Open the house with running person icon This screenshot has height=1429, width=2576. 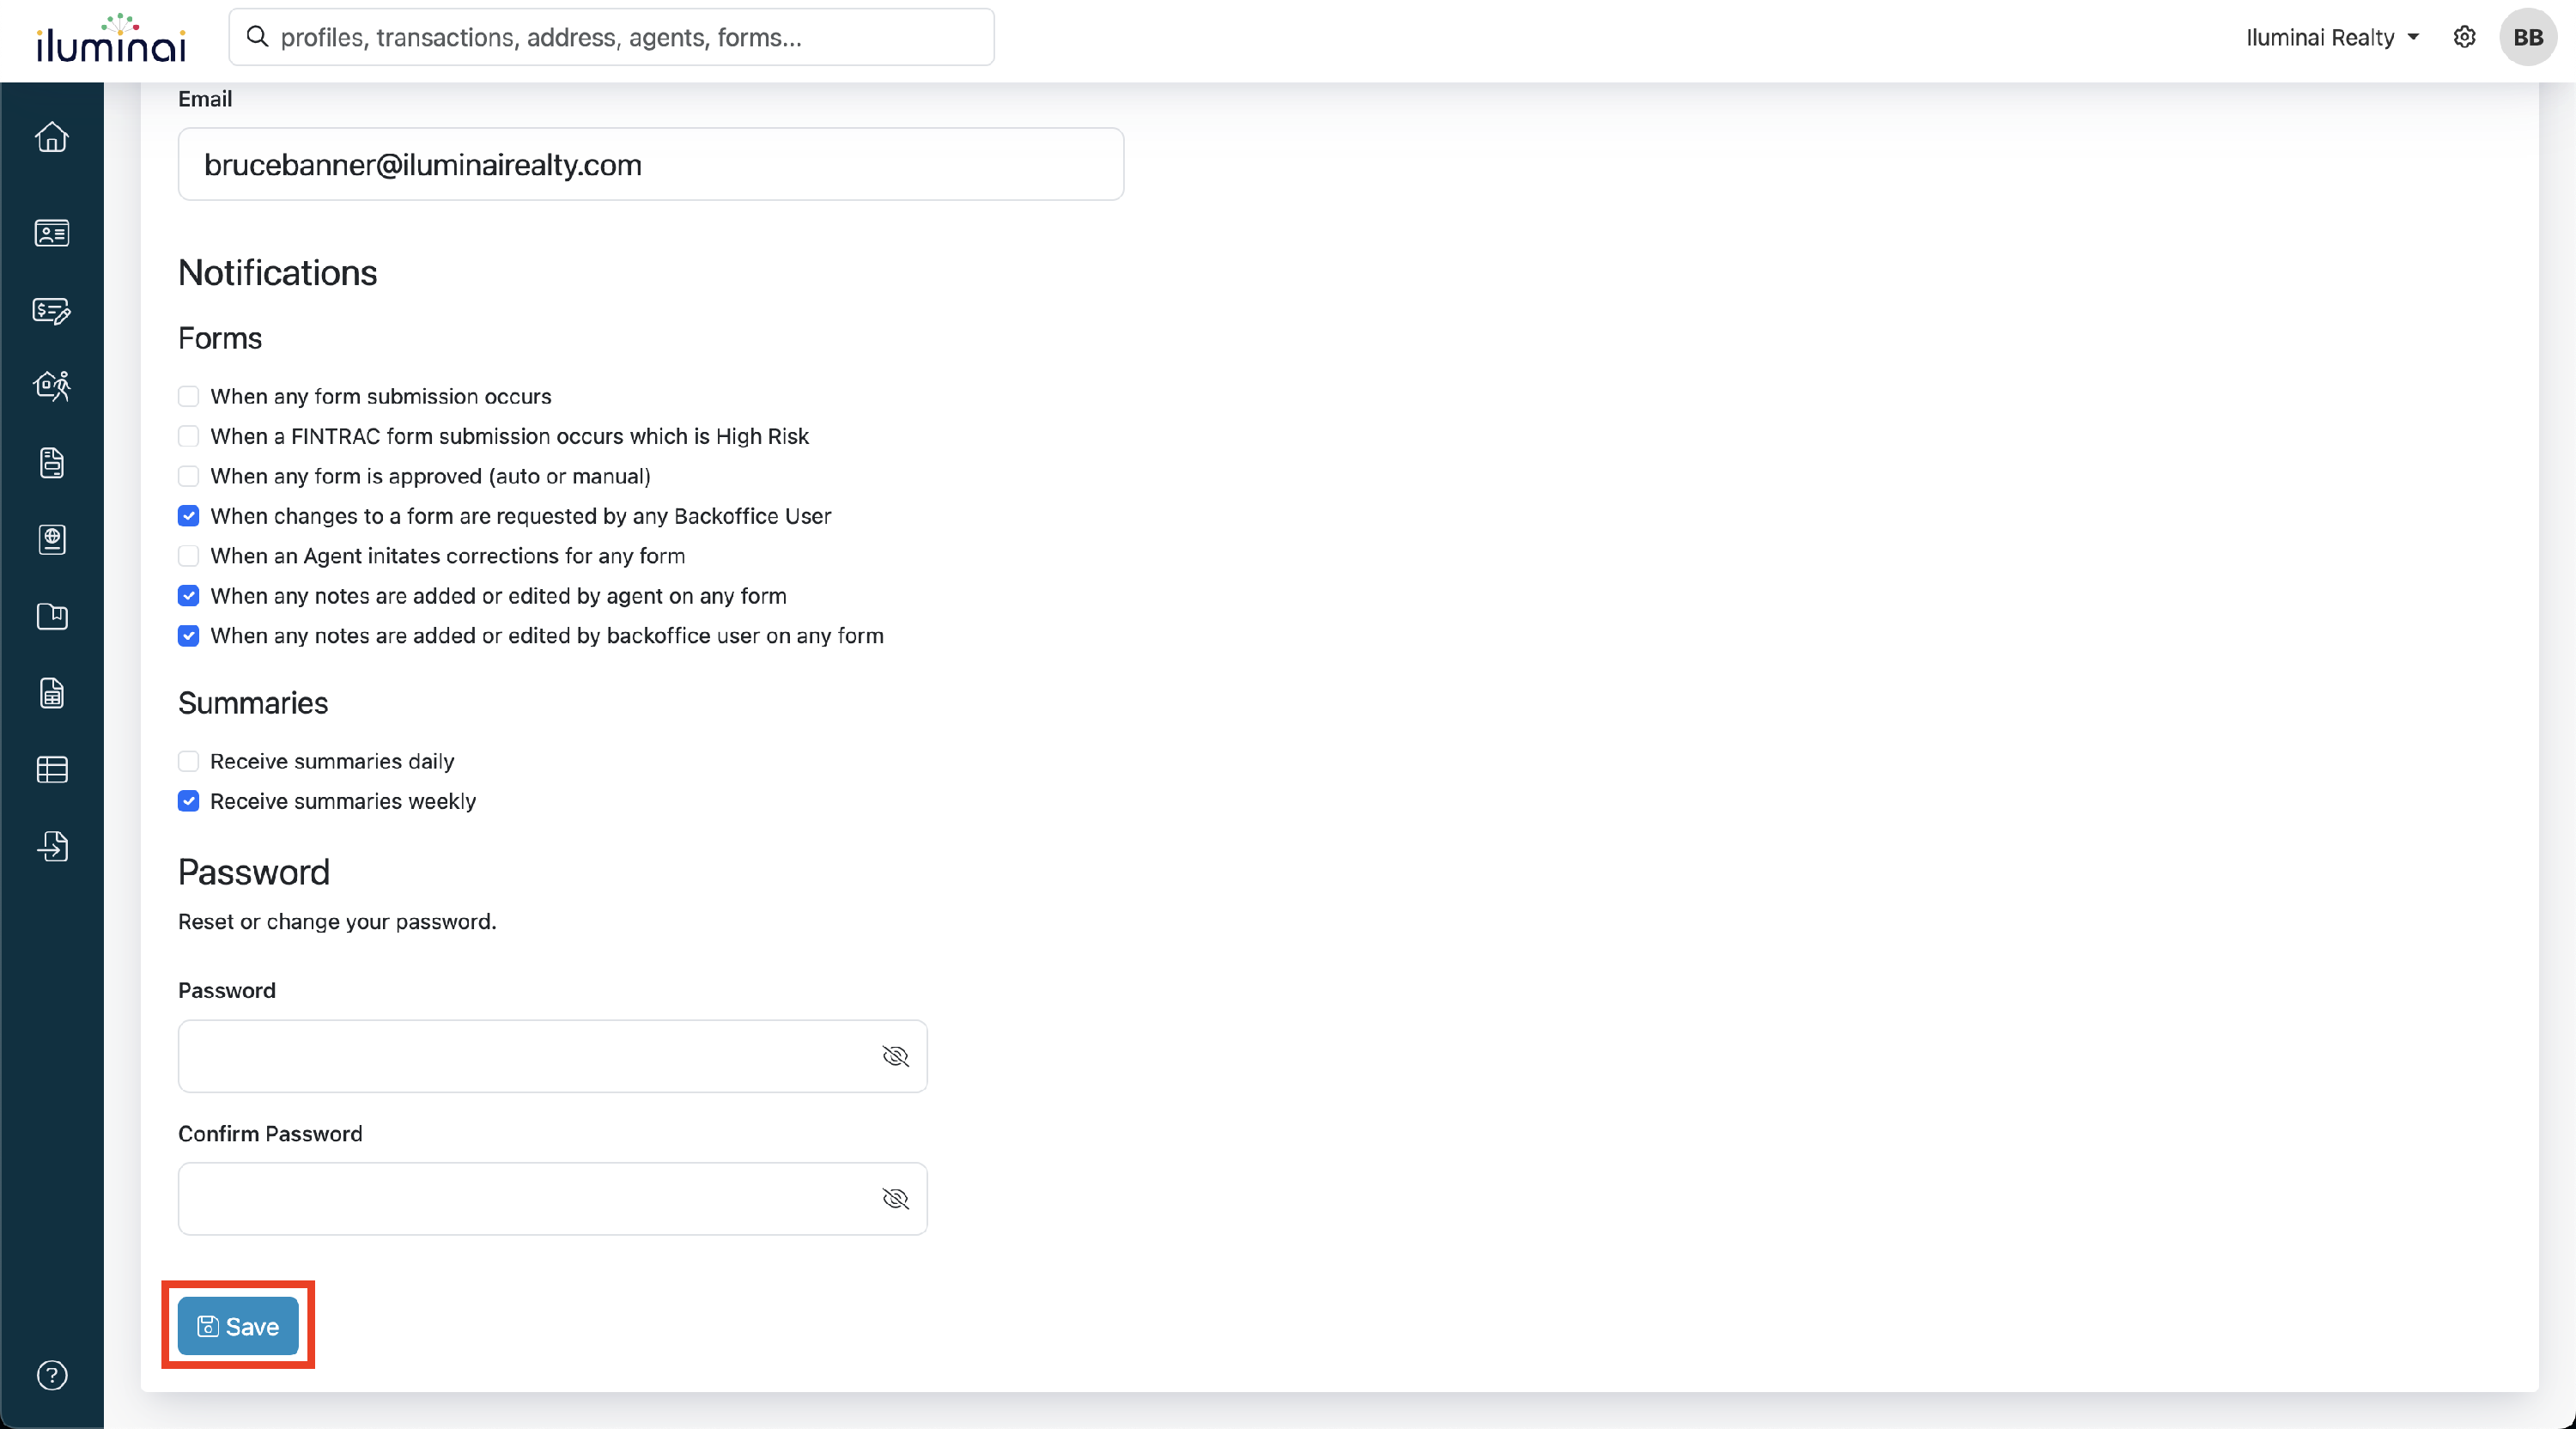click(52, 386)
